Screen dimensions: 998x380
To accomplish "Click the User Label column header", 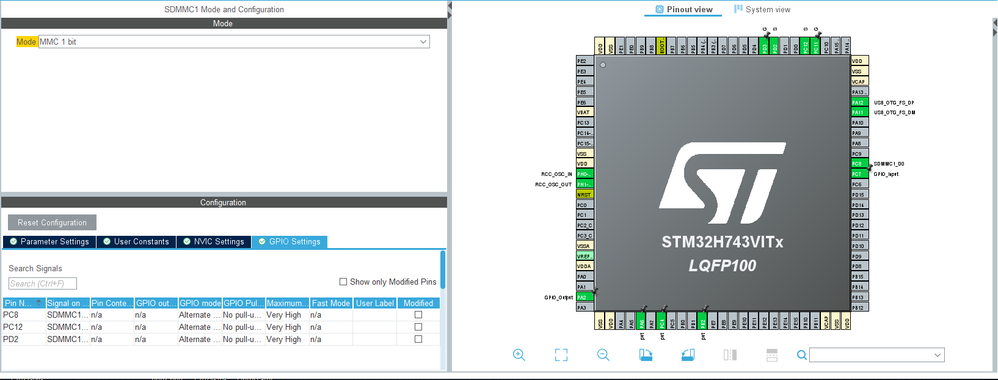I will [375, 303].
